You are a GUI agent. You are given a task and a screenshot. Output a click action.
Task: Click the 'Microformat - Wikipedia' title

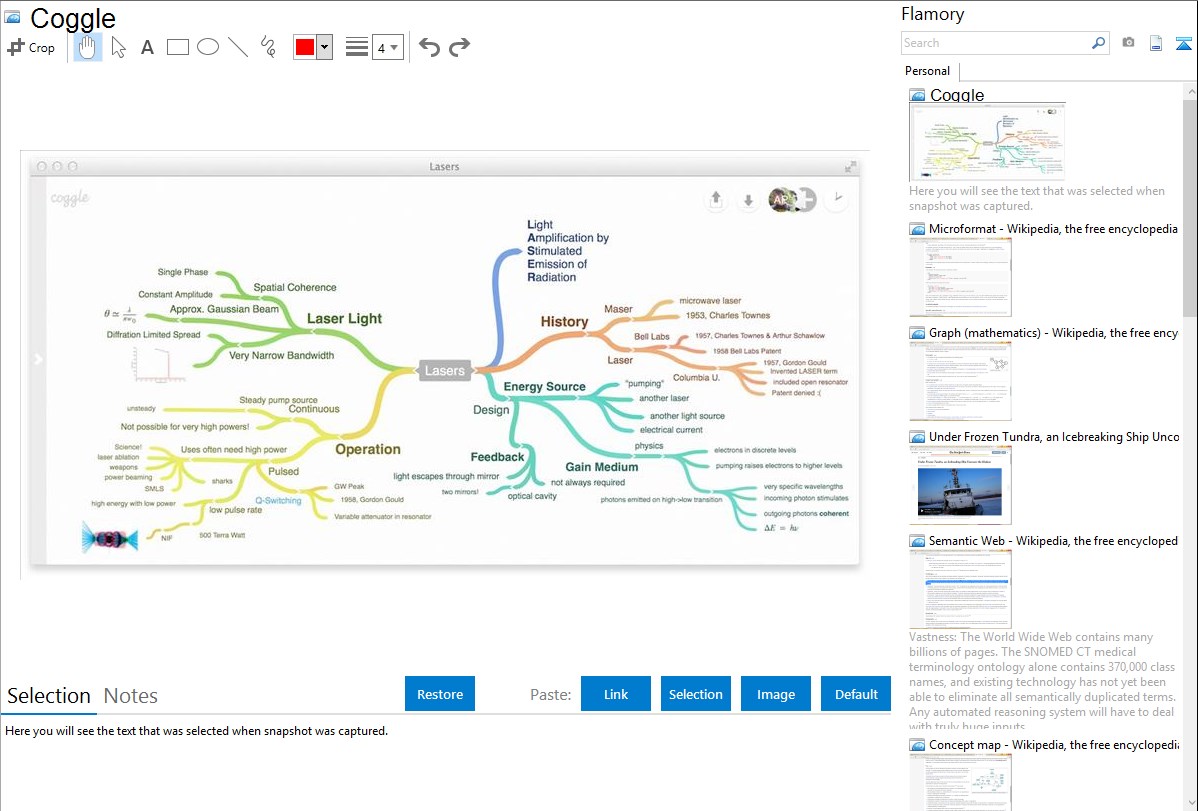click(1053, 229)
